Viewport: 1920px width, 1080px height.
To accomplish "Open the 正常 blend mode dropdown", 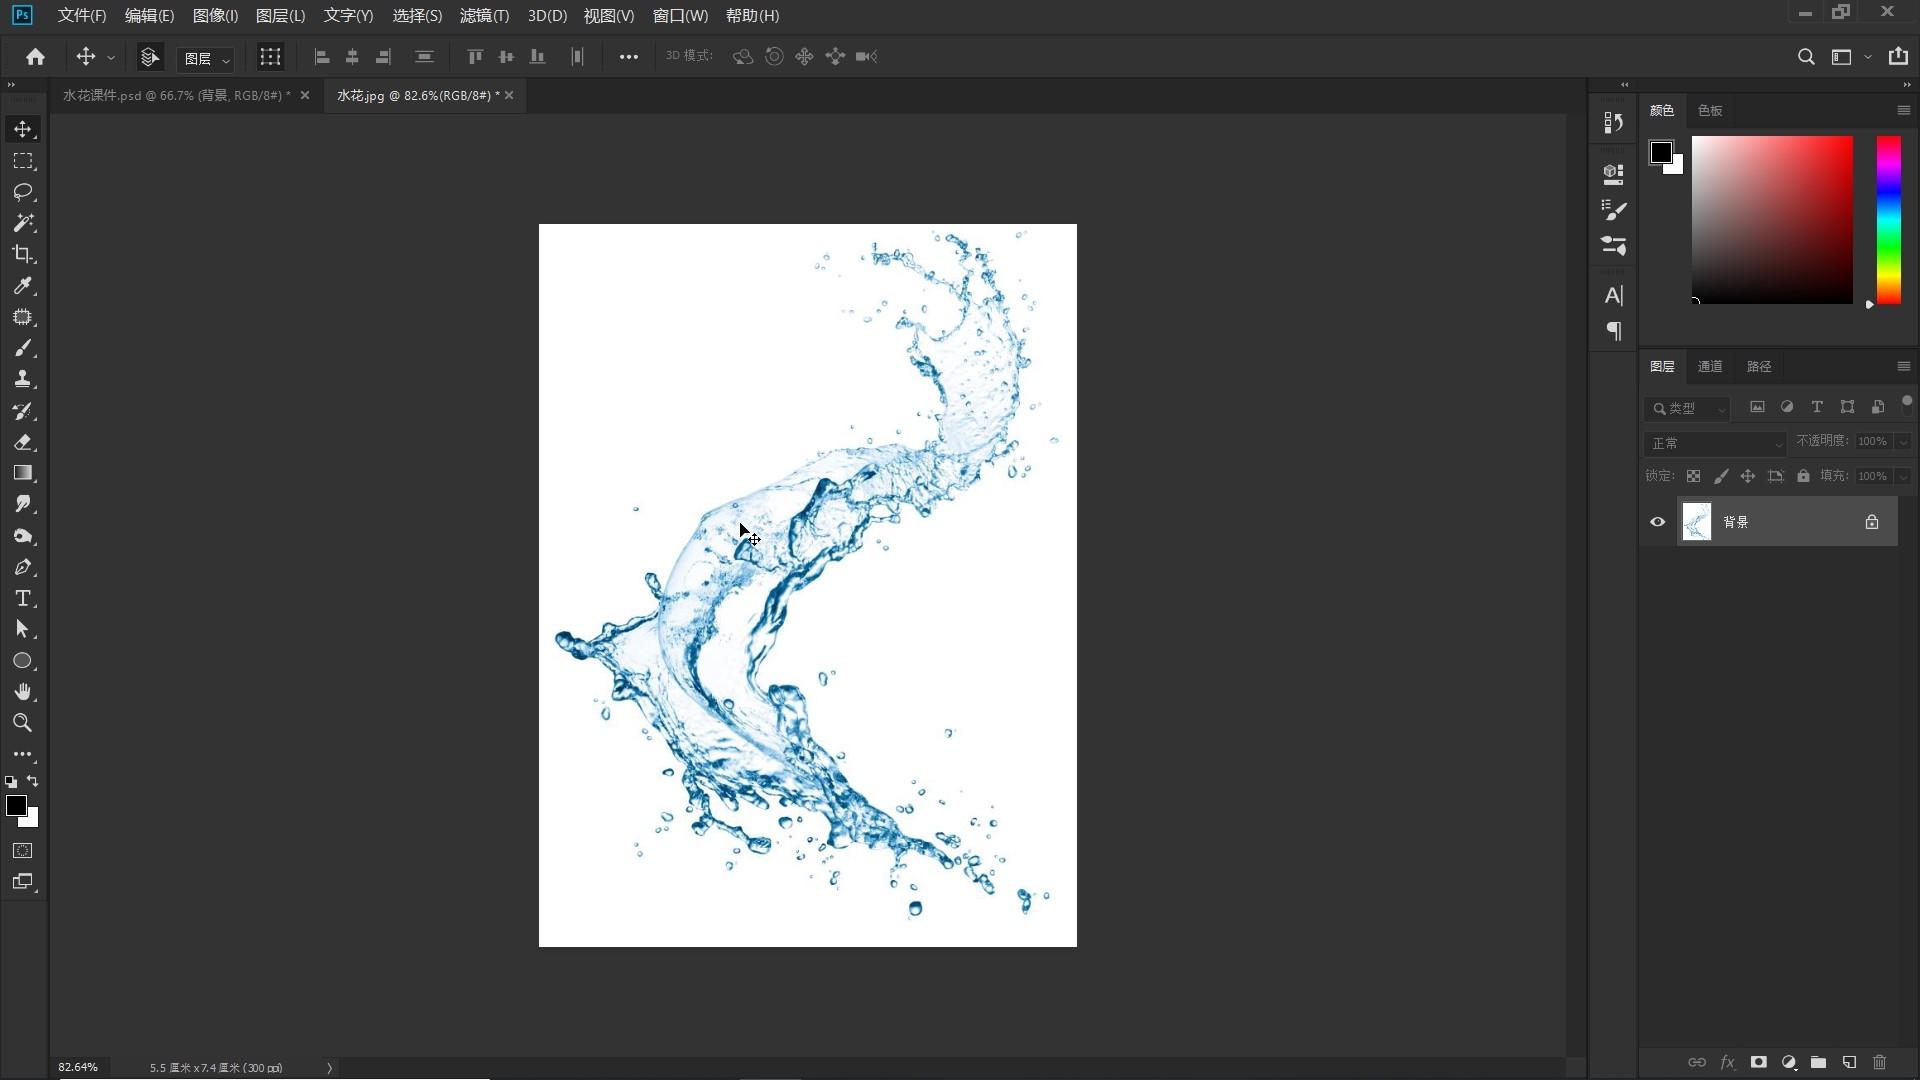I will 1716,443.
